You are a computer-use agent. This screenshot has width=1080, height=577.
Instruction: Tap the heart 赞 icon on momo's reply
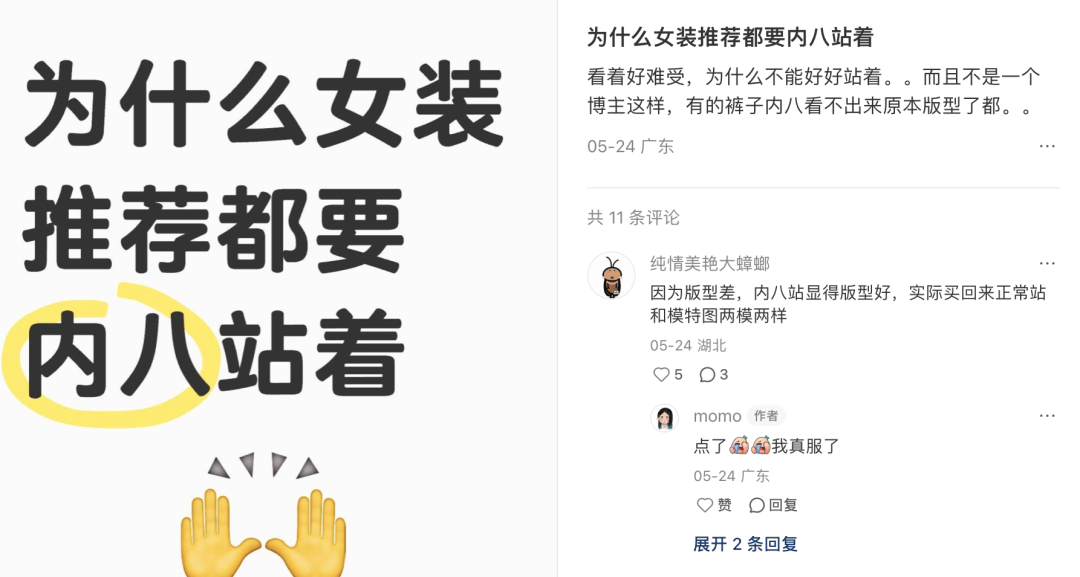(714, 505)
